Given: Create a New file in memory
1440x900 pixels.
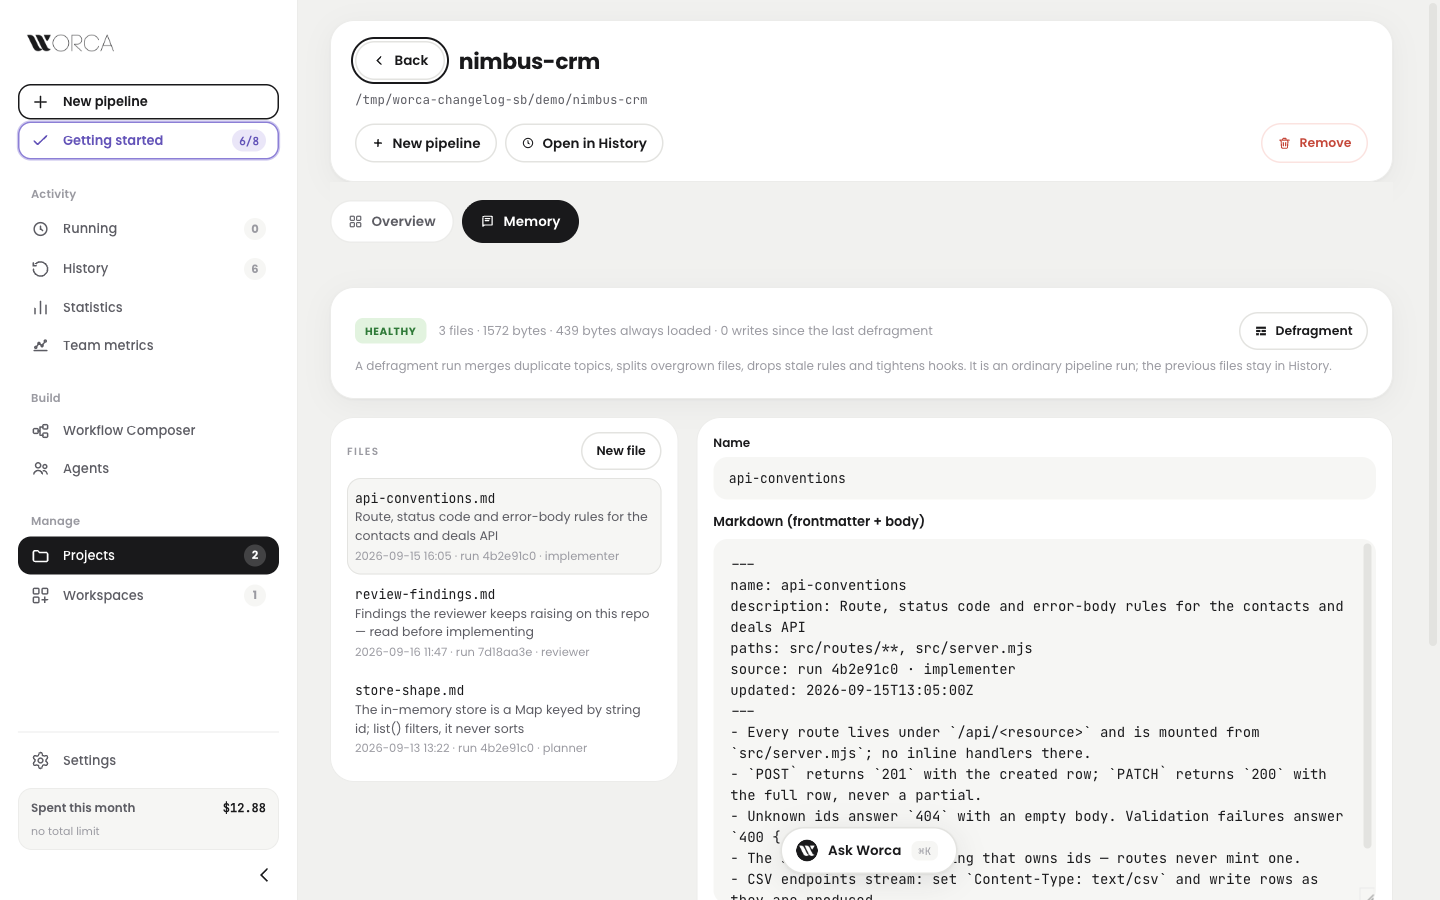Looking at the screenshot, I should click(x=621, y=451).
